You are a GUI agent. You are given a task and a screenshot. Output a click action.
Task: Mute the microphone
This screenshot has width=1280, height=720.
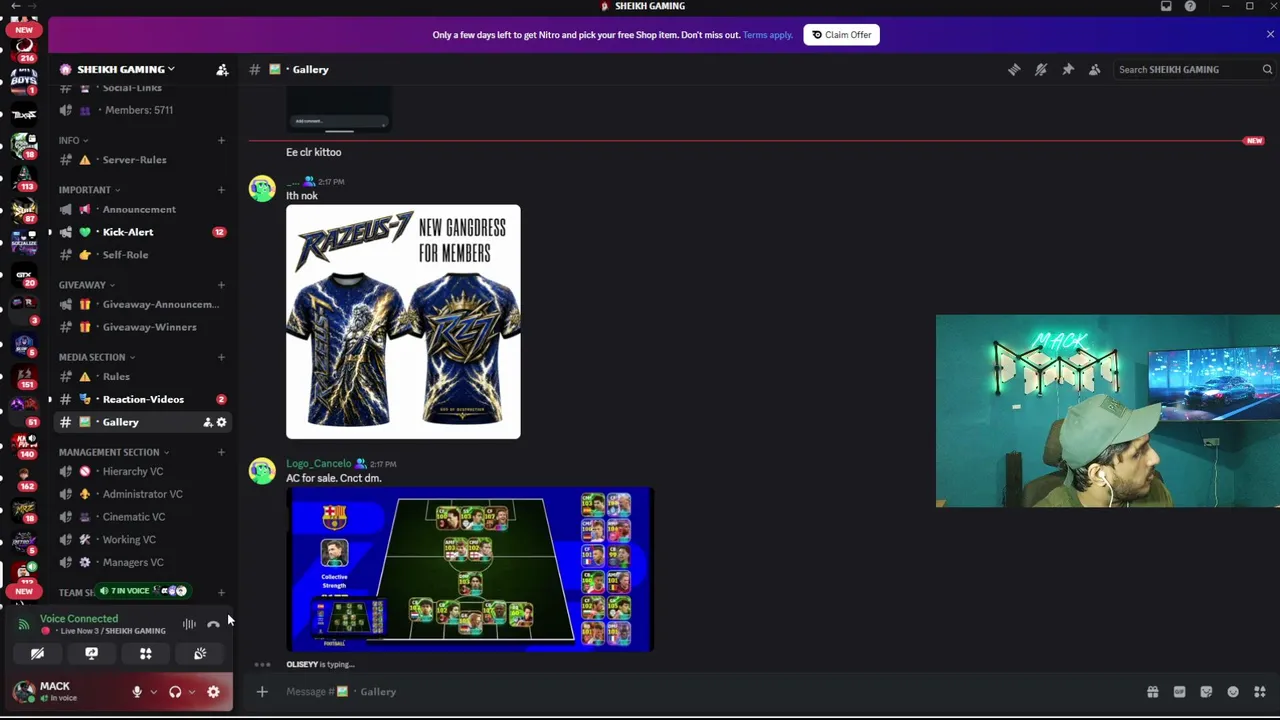pos(137,692)
